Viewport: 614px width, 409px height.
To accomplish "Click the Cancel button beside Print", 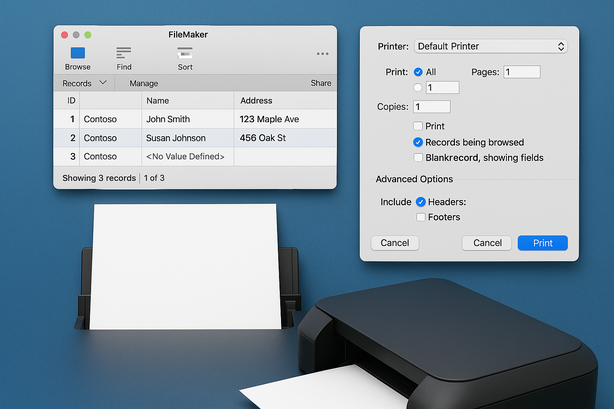I will (487, 243).
